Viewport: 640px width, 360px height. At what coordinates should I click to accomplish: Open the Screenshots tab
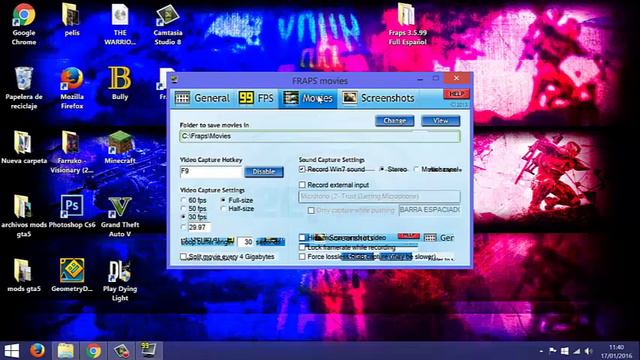click(378, 98)
